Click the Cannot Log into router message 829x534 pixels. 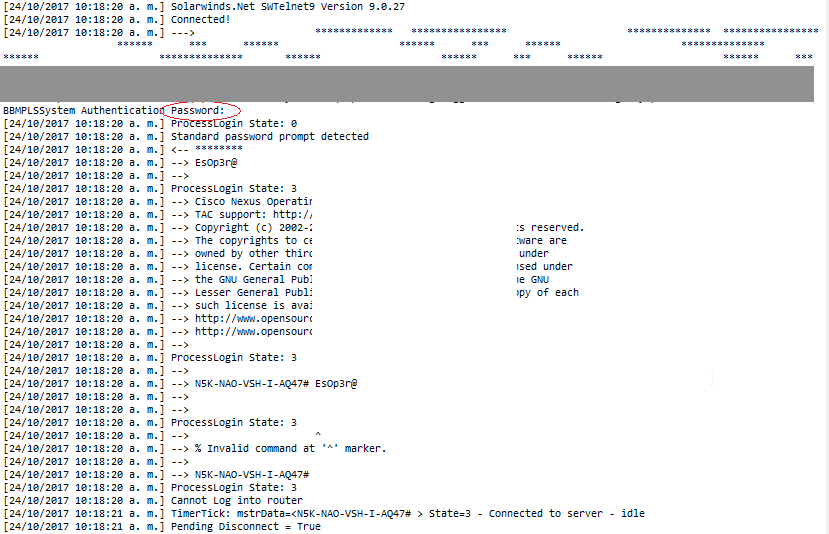click(236, 500)
